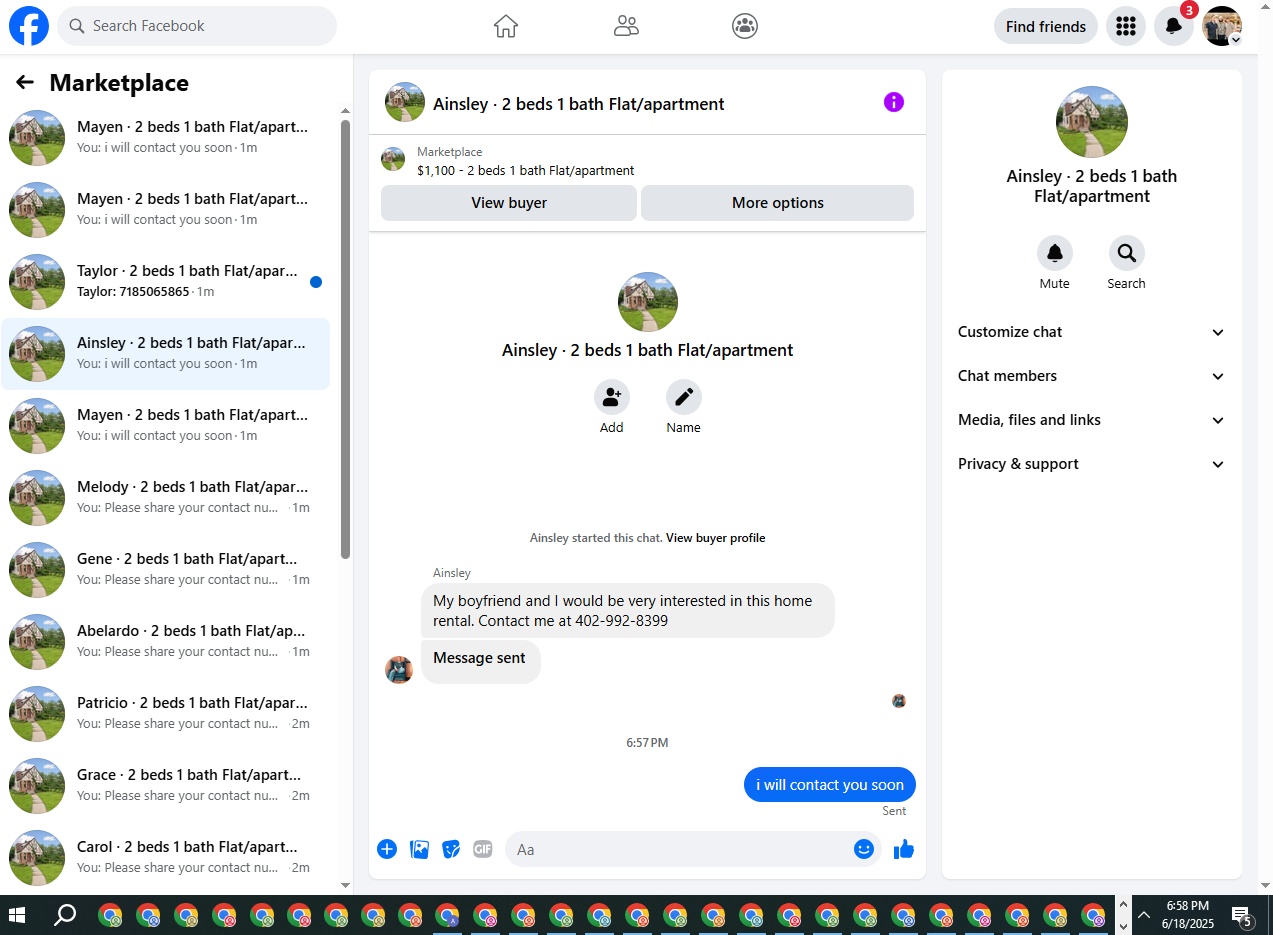Expand Media, files and links section
This screenshot has height=935, width=1273.
1092,420
